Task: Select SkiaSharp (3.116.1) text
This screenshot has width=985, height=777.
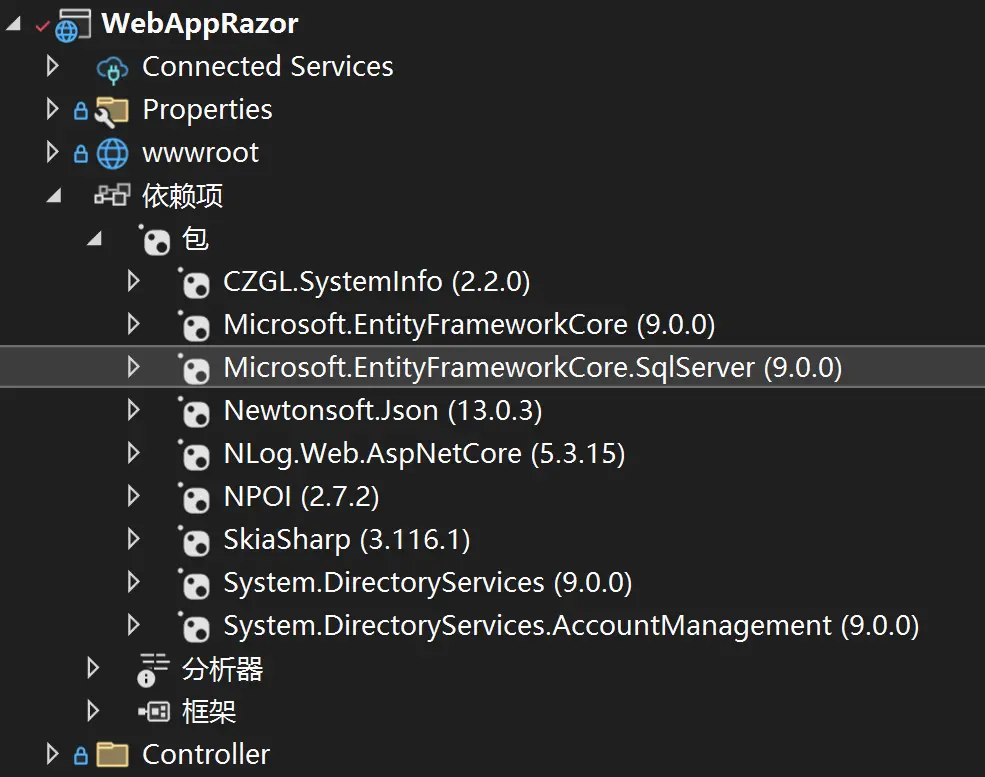Action: pos(347,540)
